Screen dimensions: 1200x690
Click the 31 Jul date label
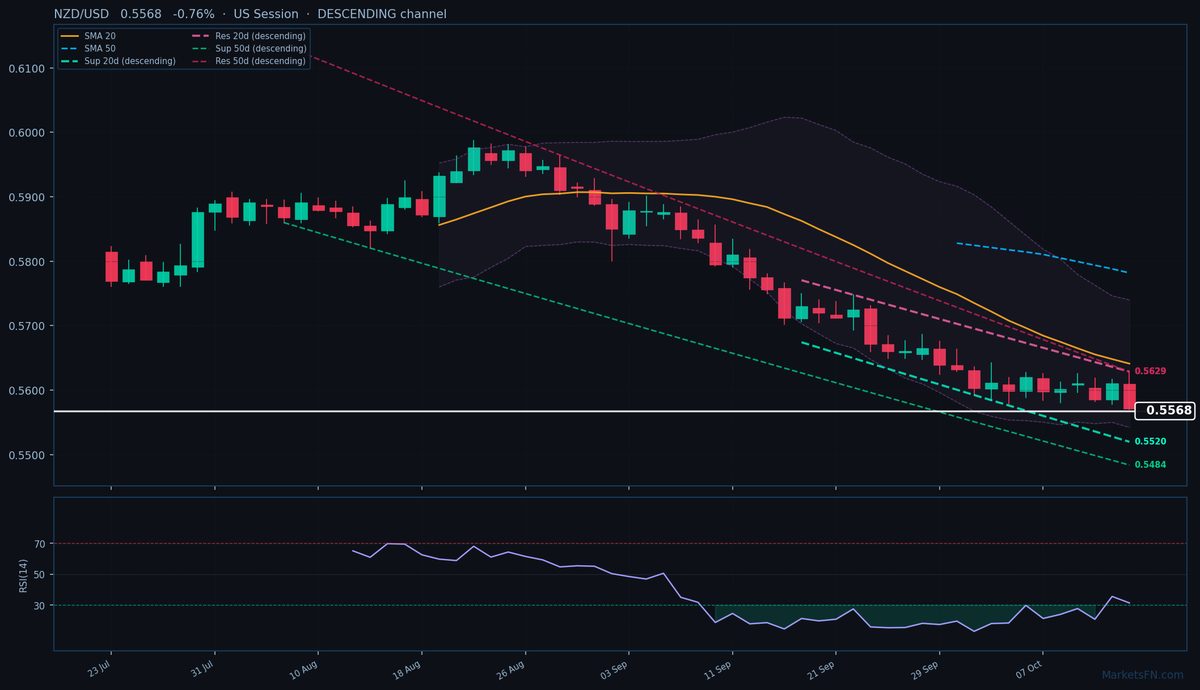click(203, 667)
